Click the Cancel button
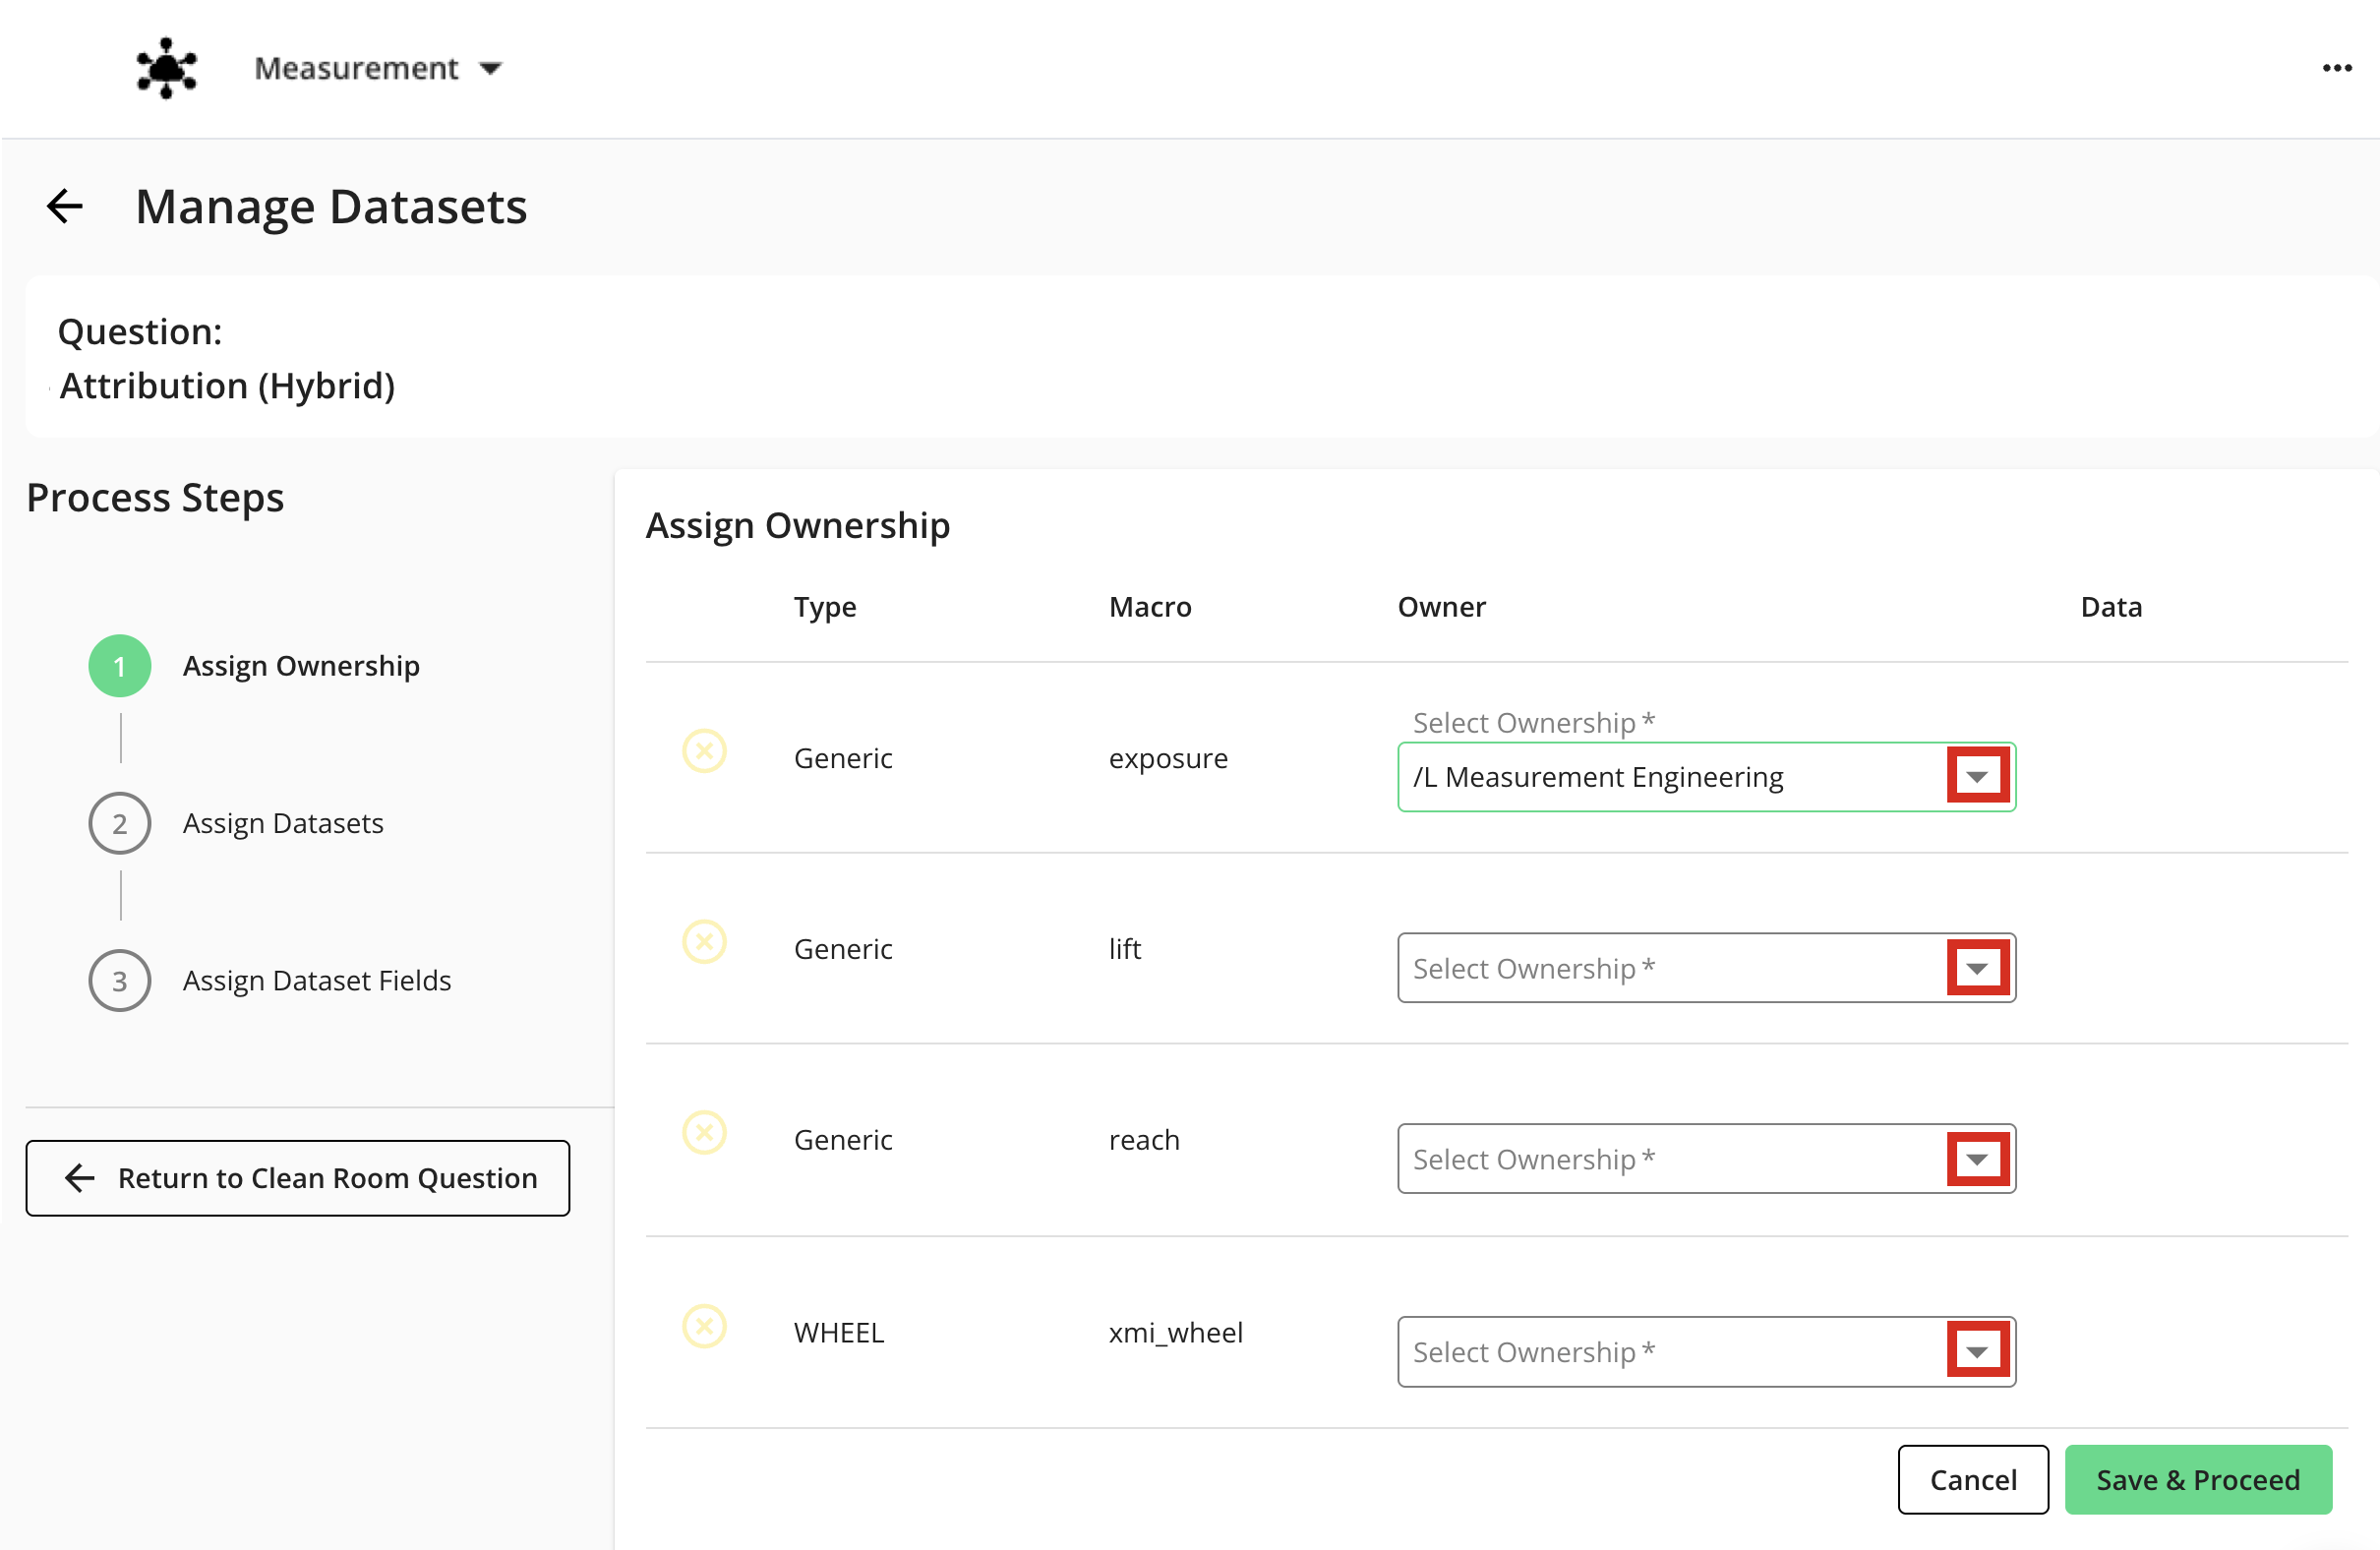This screenshot has height=1550, width=2380. (1972, 1479)
